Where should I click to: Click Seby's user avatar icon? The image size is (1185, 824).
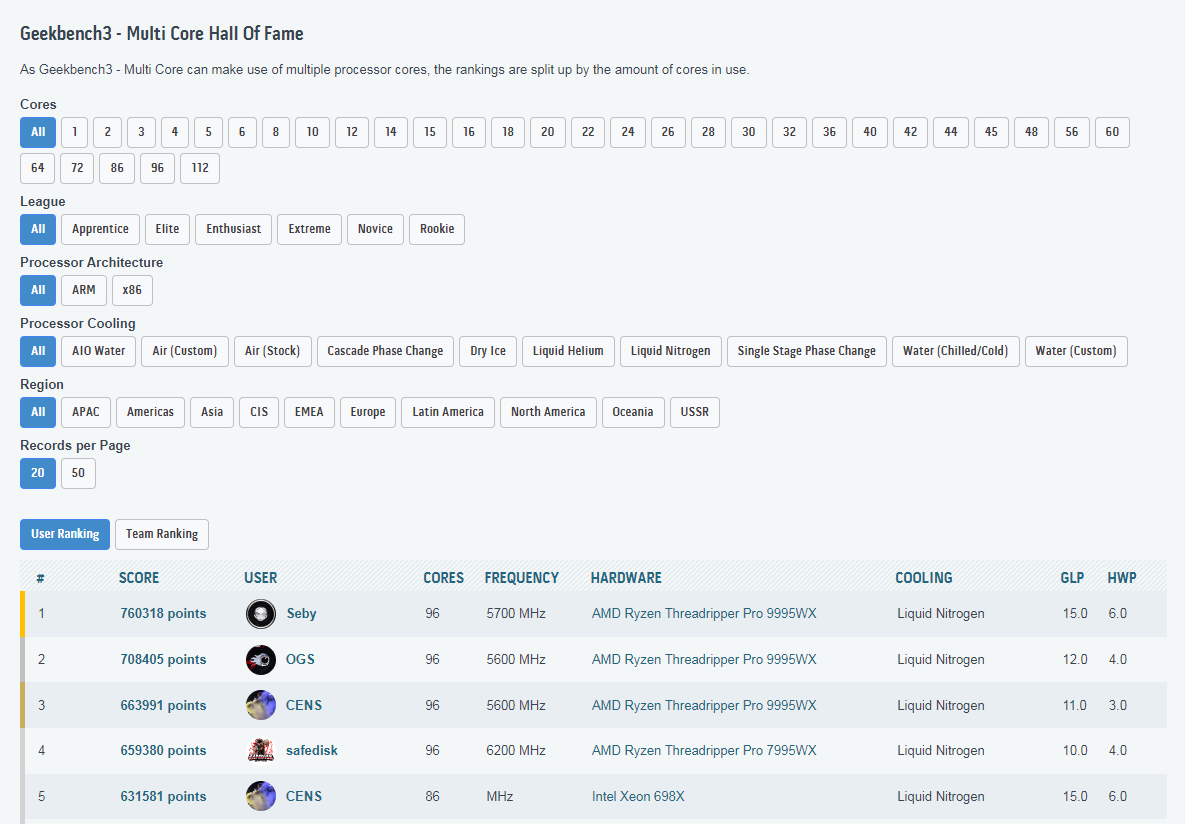pos(261,614)
